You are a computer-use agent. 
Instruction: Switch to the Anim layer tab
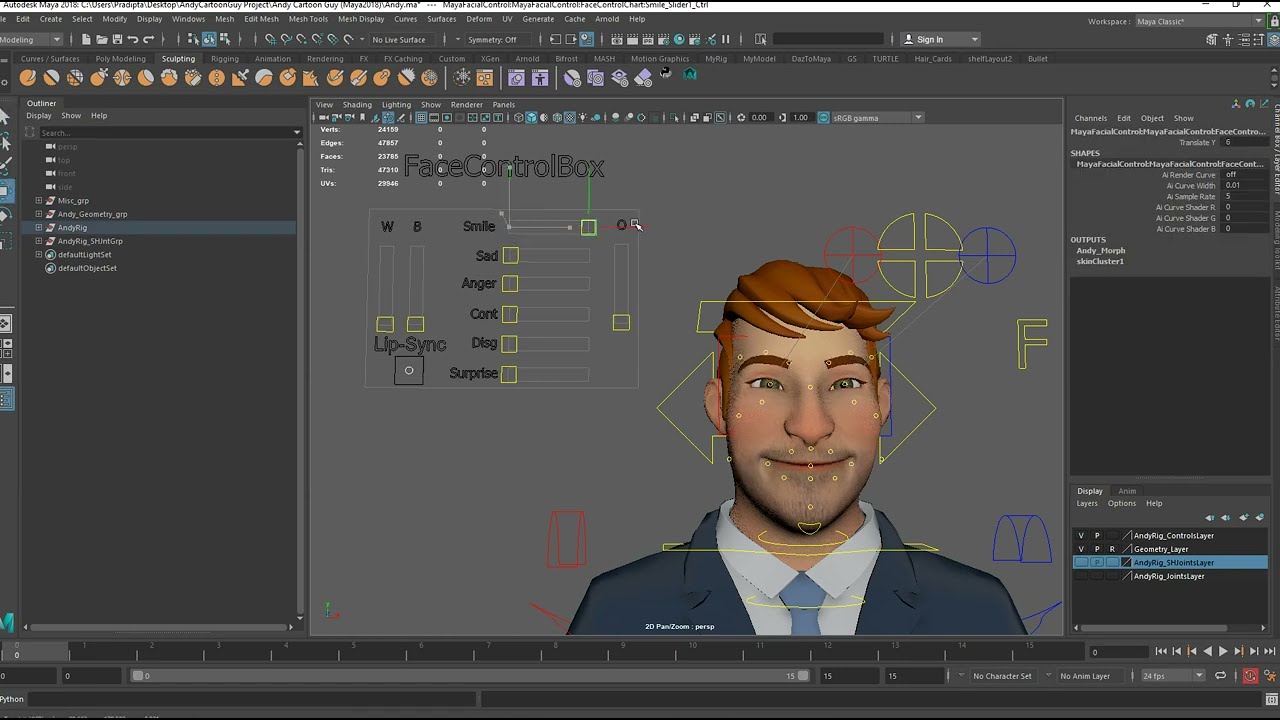[x=1127, y=491]
